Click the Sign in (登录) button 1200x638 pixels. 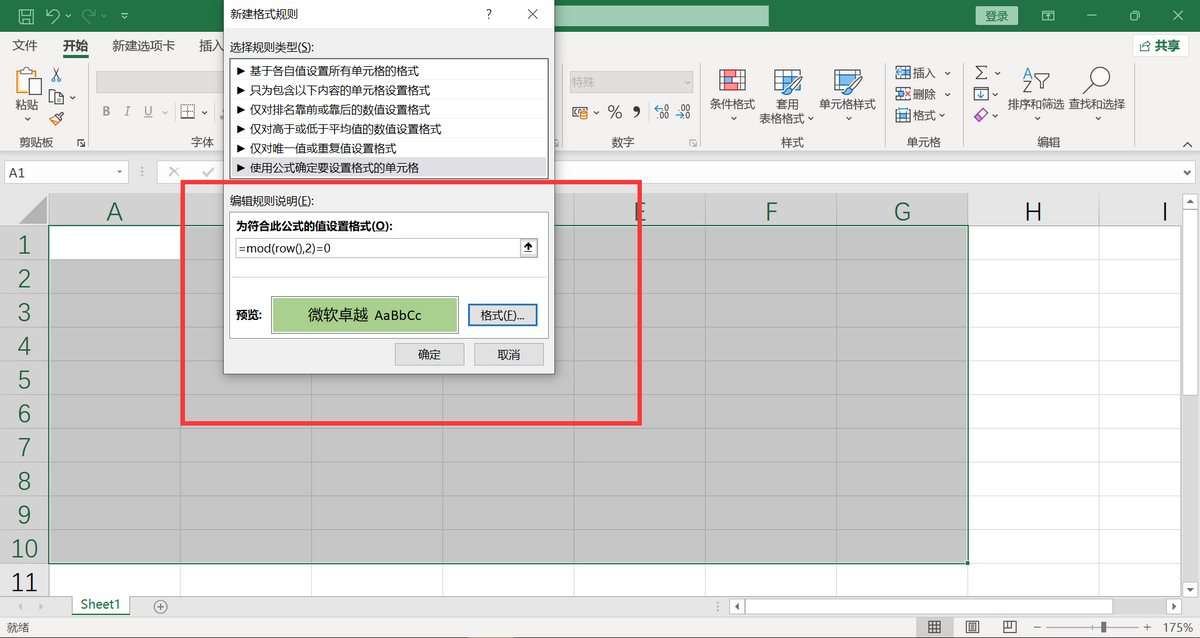tap(996, 16)
